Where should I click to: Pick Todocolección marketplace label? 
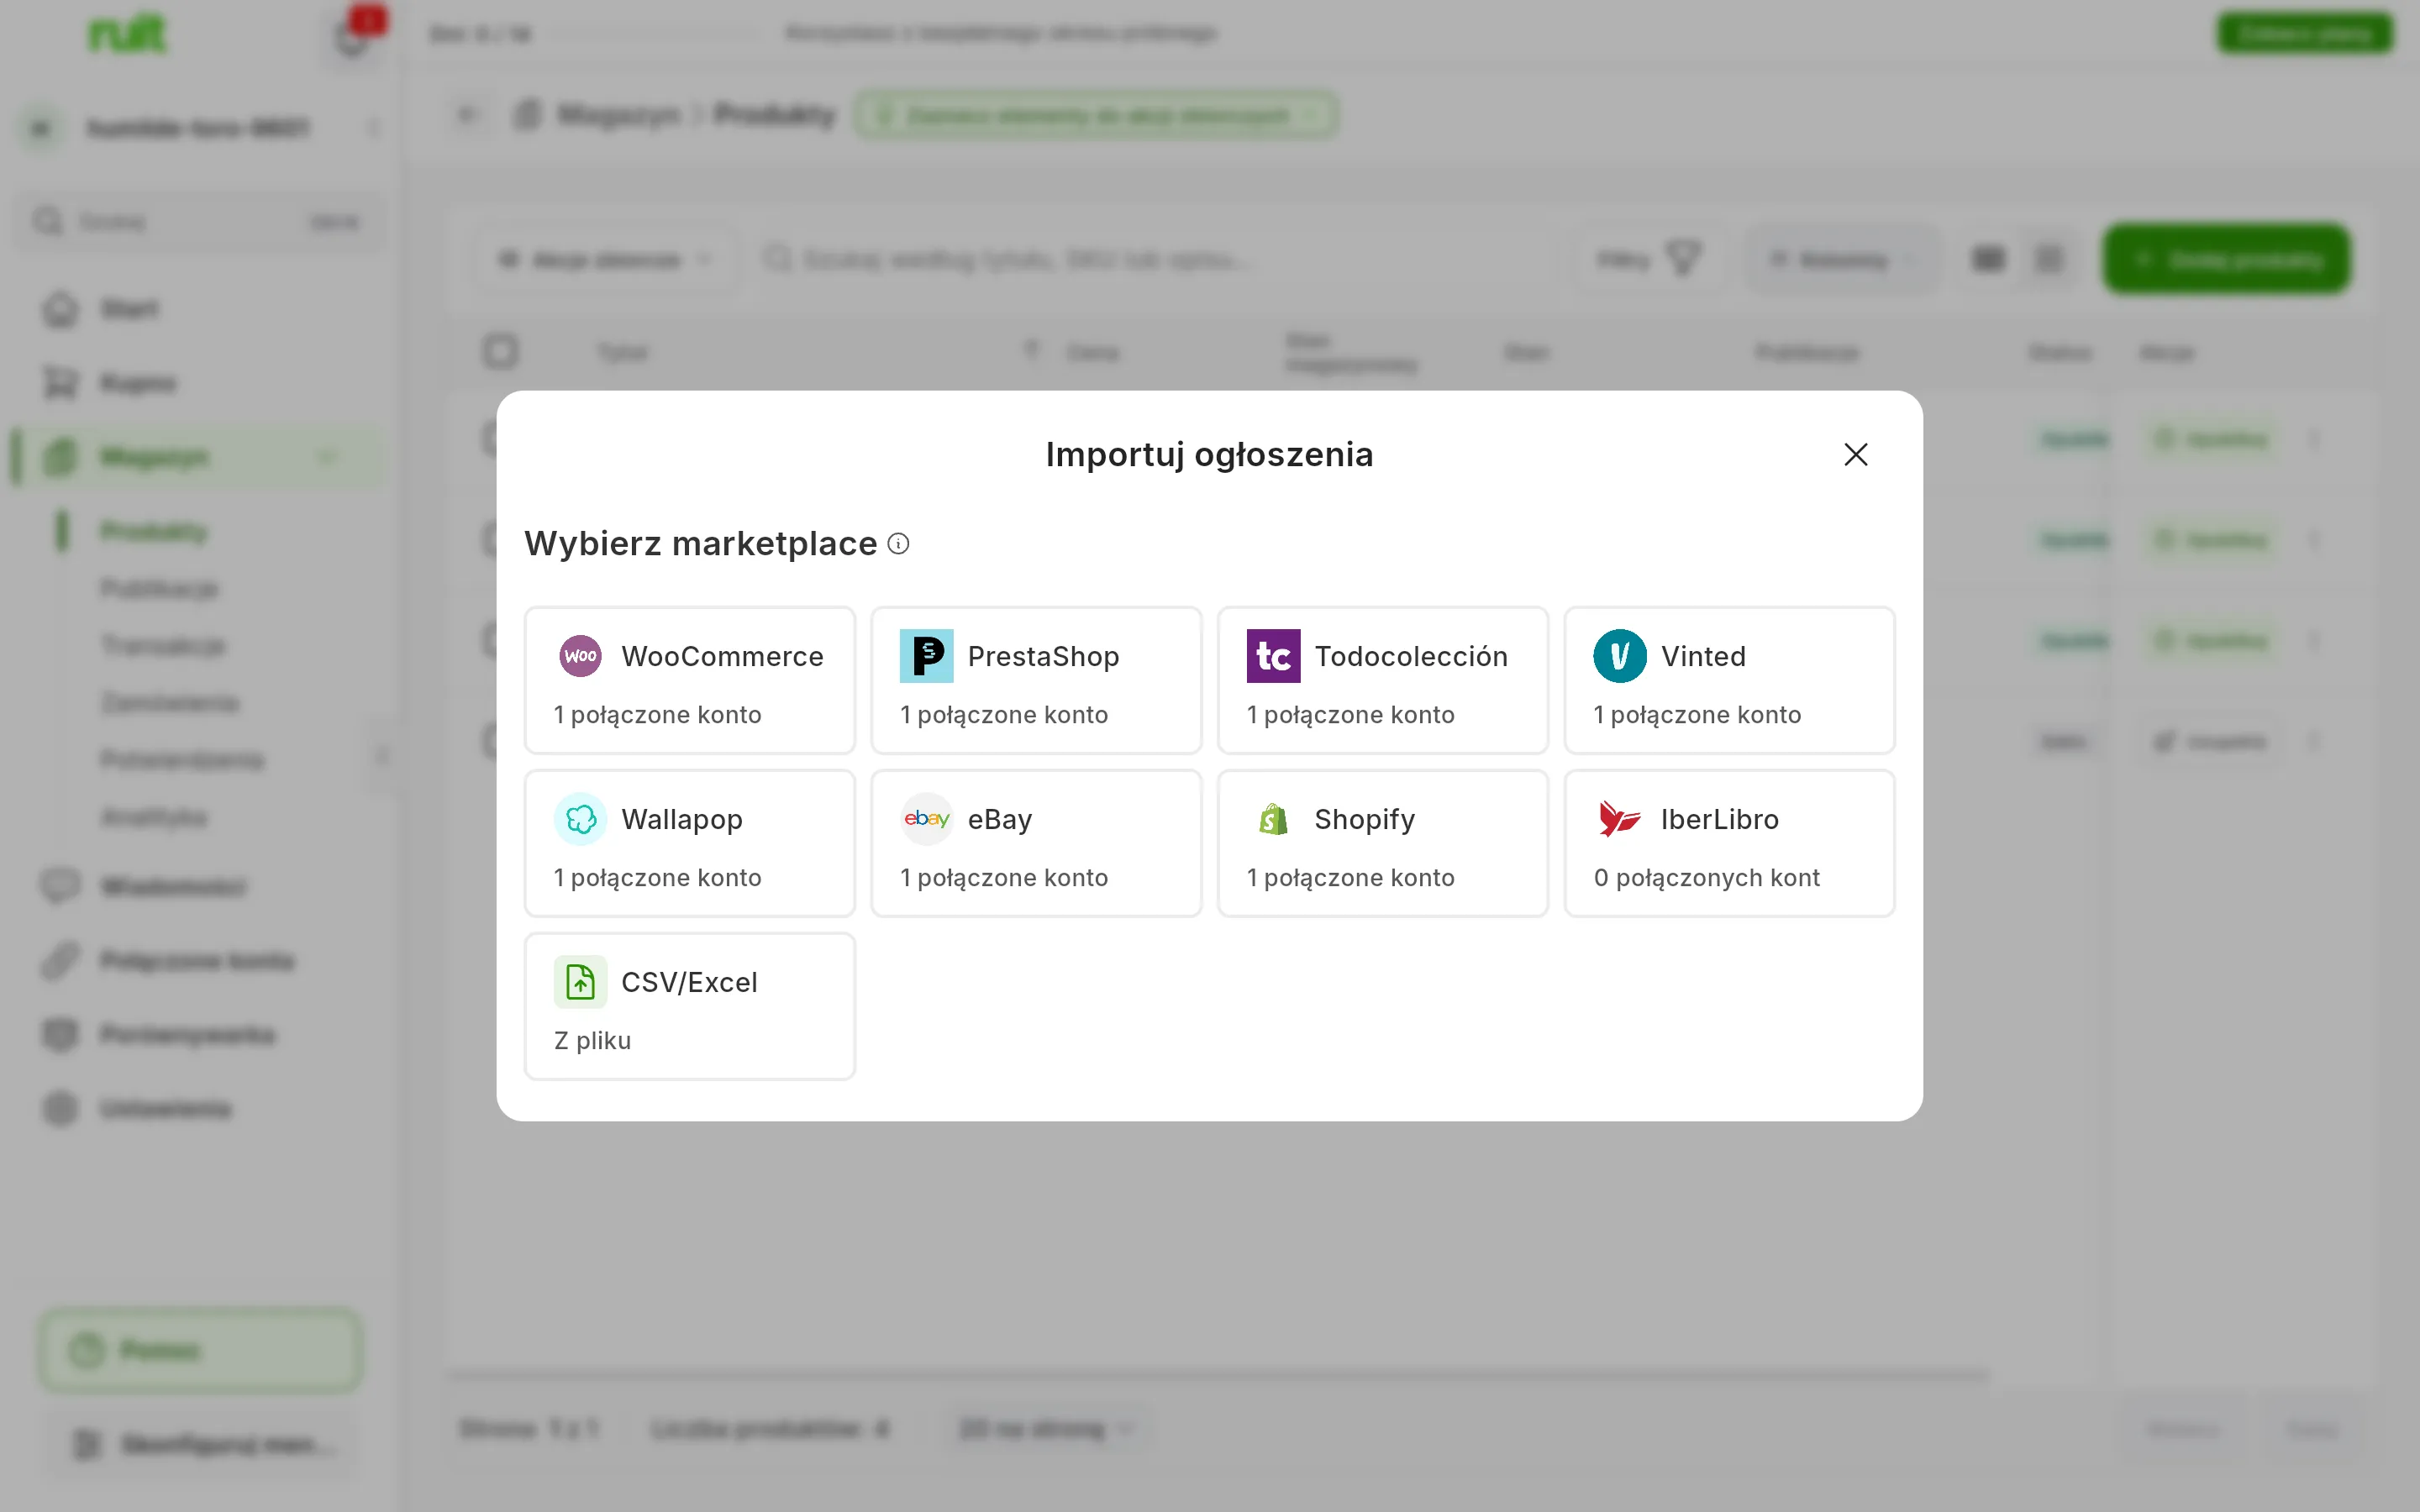pos(1410,656)
